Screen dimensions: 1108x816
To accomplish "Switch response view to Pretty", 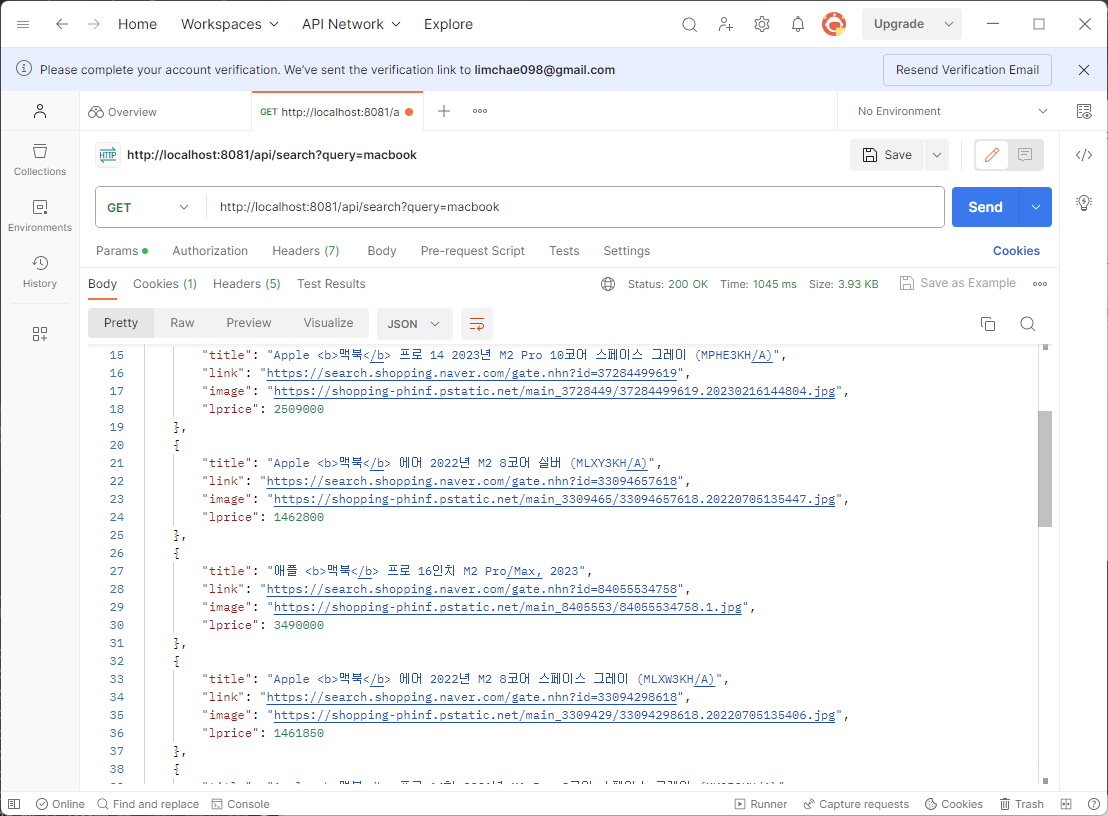I will pyautogui.click(x=121, y=323).
